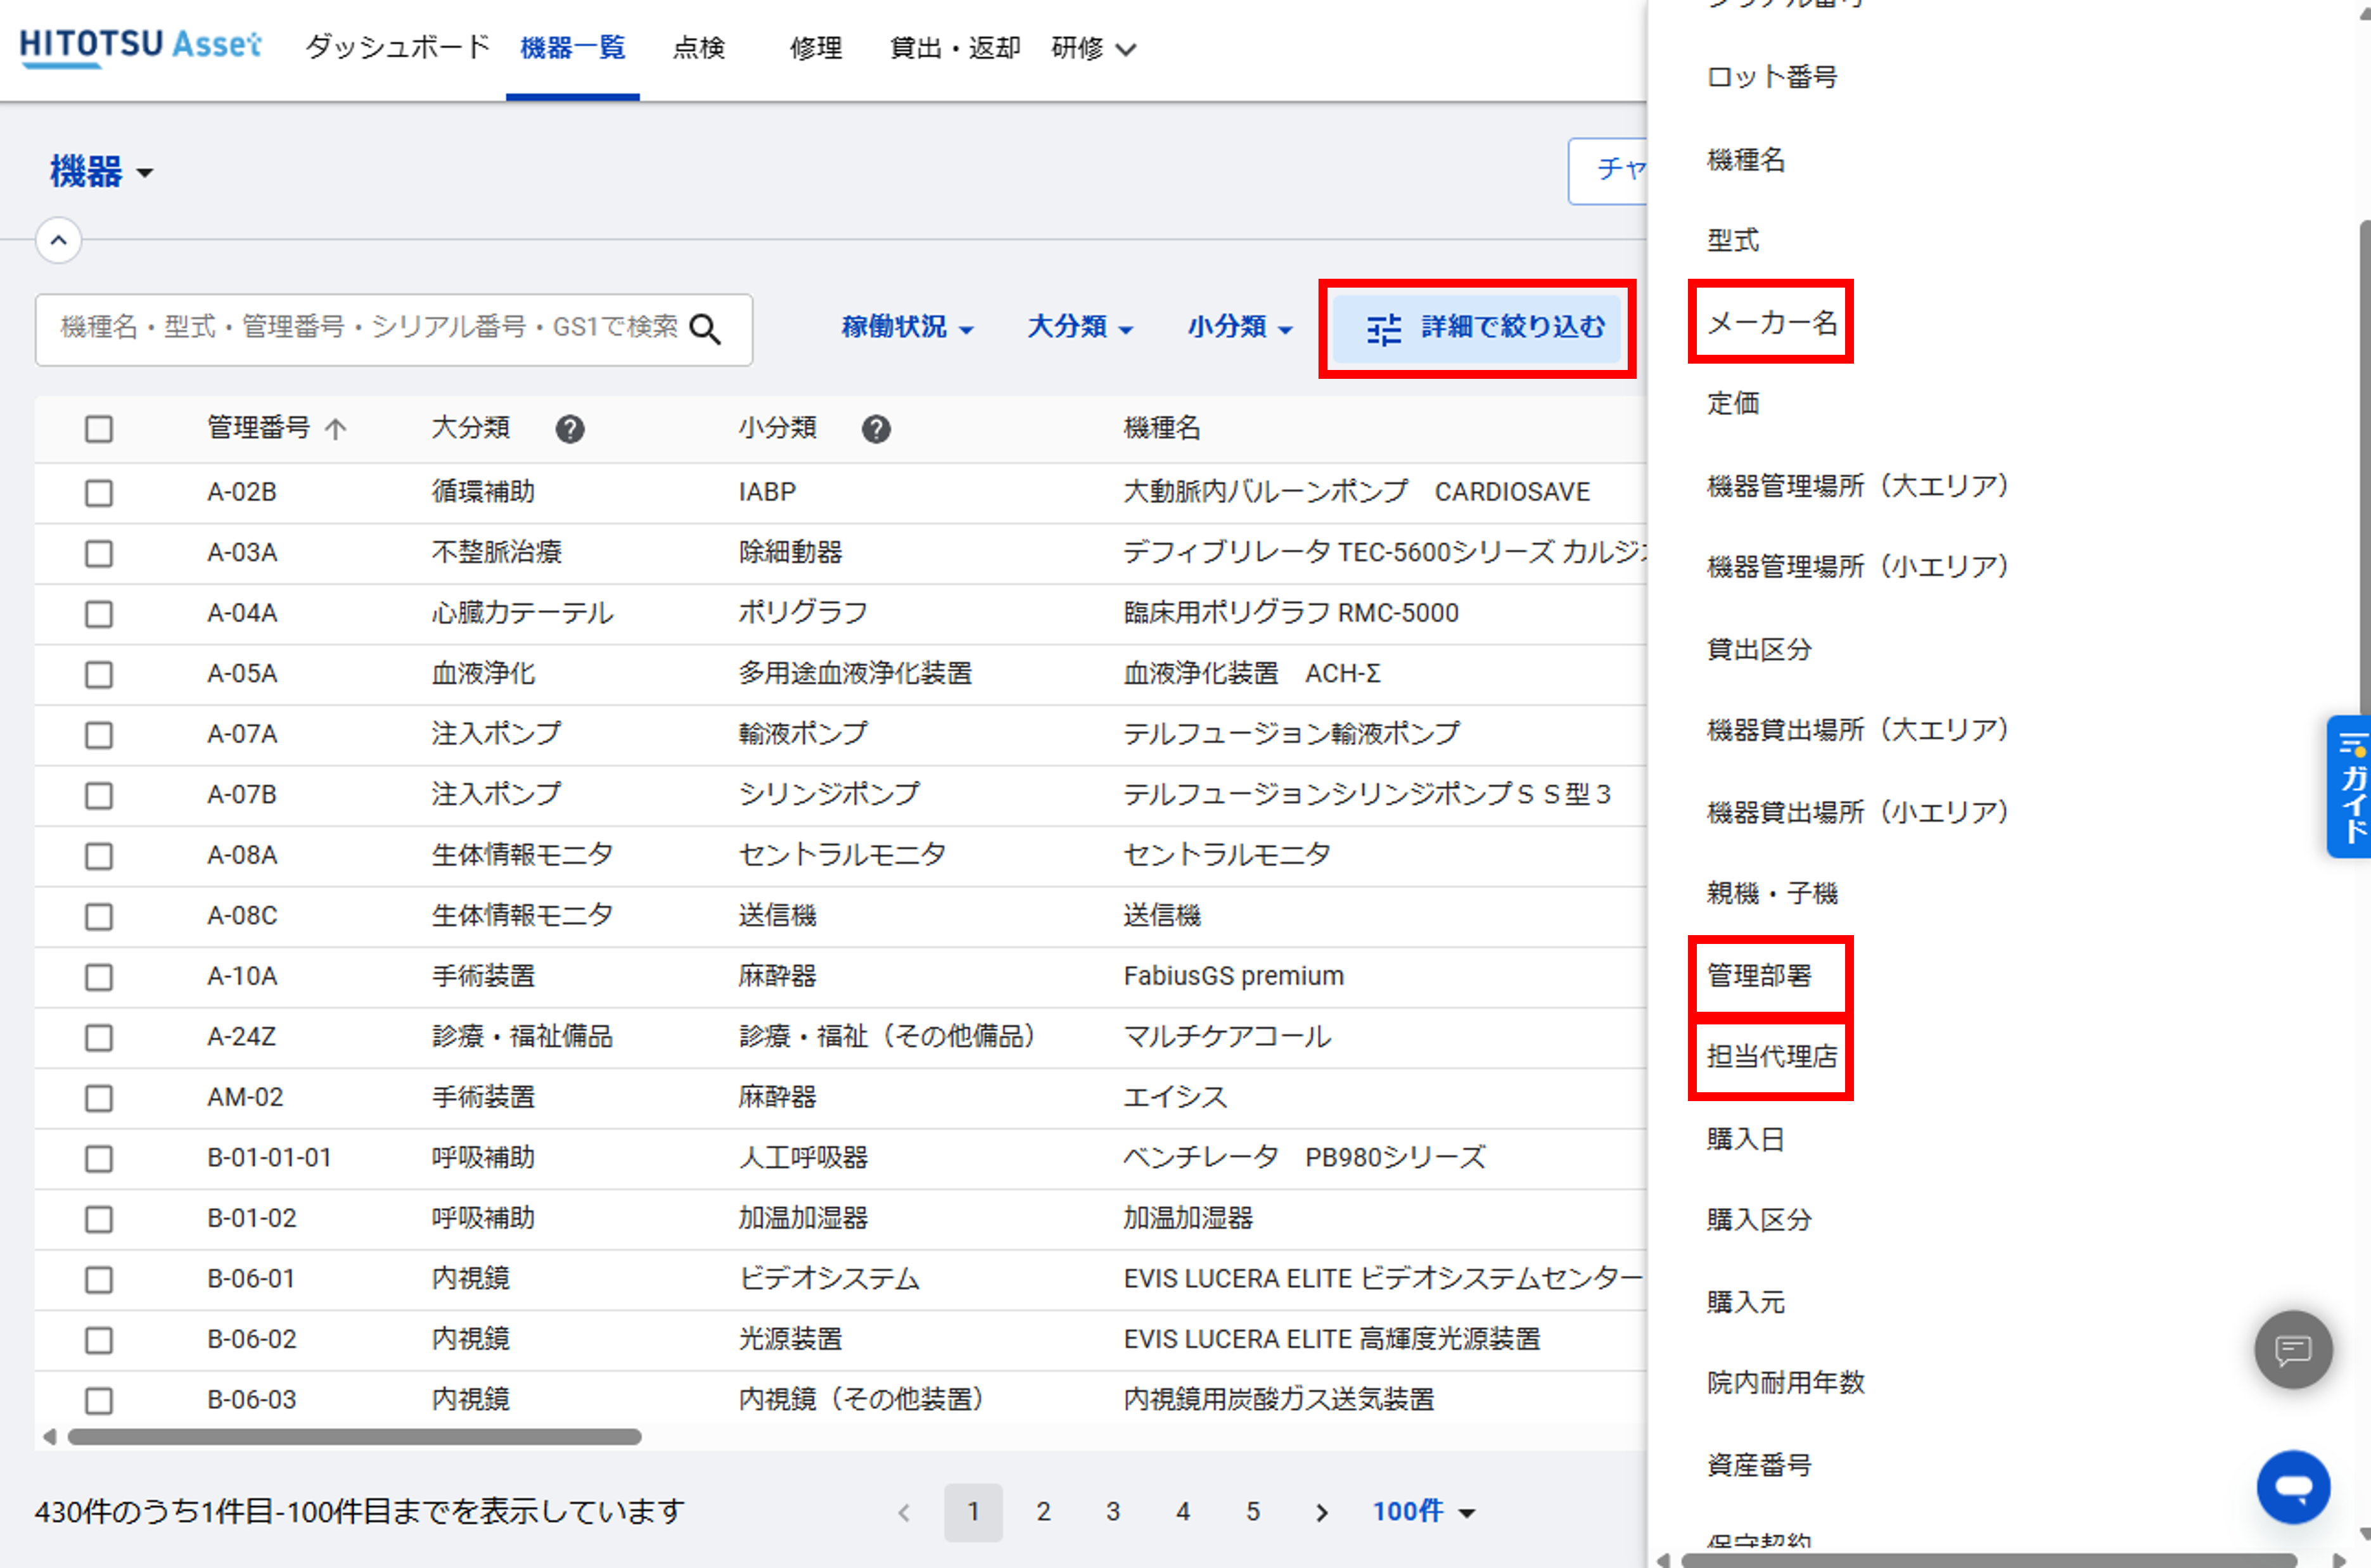Click help icon next to 小分類 header
Viewport: 2371px width, 1568px height.
point(876,429)
